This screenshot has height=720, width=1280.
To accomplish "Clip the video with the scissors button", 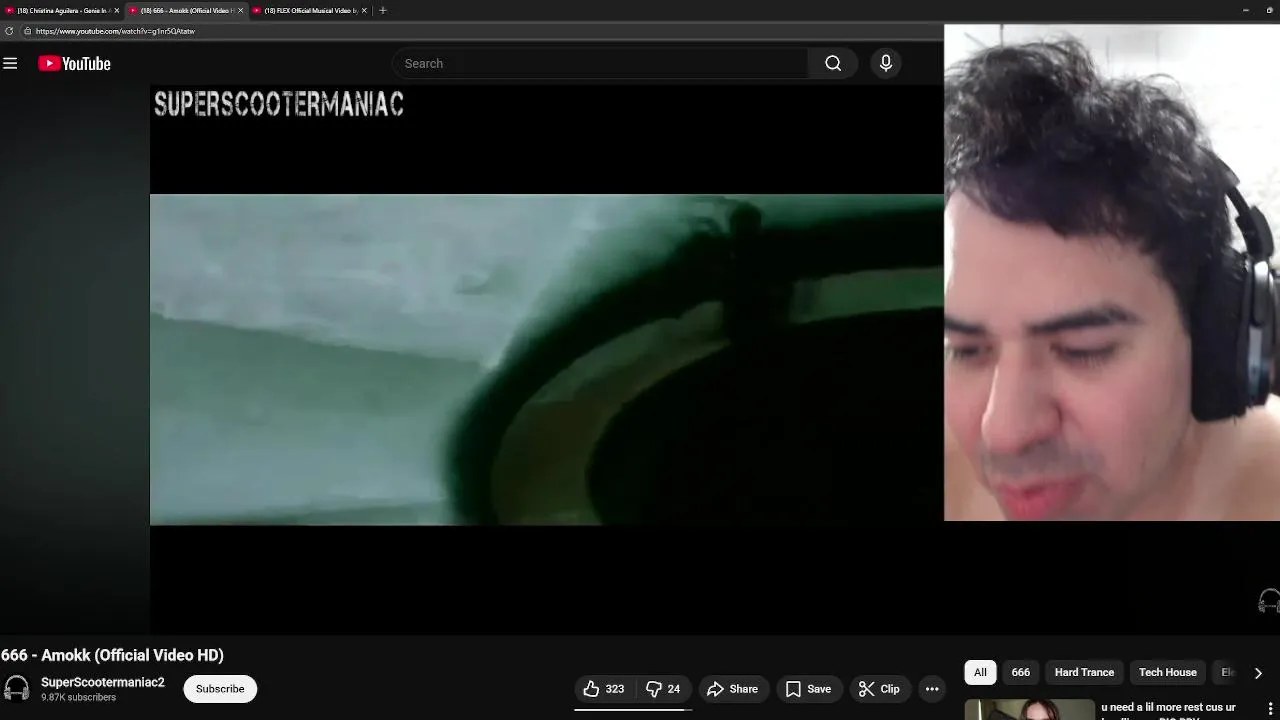I will [x=879, y=689].
